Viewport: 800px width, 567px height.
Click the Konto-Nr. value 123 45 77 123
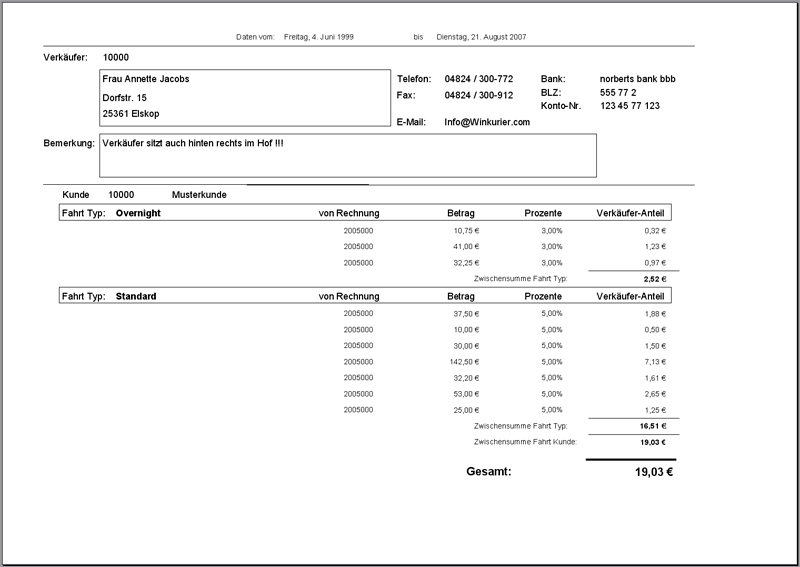[630, 105]
